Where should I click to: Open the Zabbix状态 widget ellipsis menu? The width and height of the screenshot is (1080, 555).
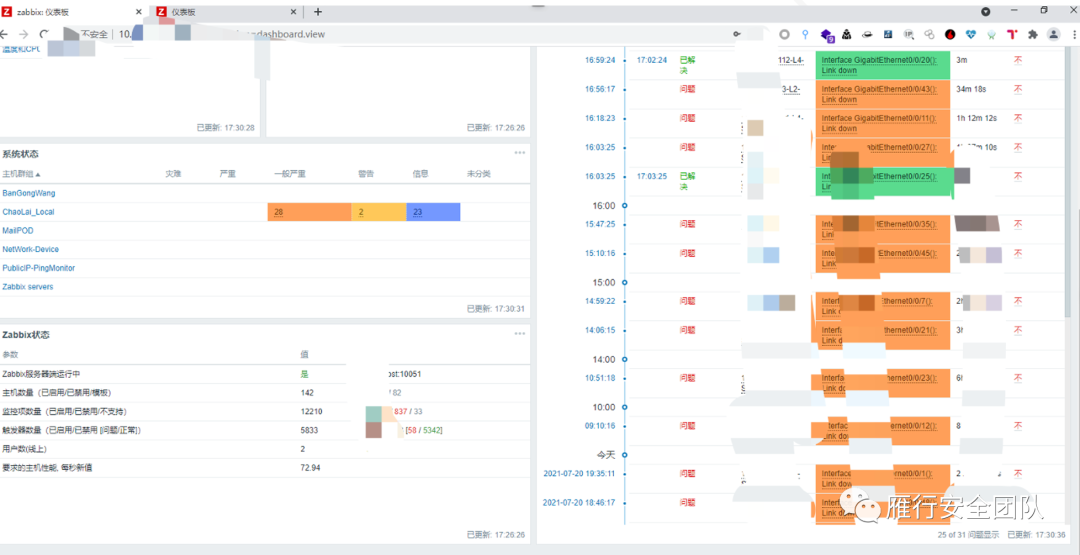coord(519,334)
